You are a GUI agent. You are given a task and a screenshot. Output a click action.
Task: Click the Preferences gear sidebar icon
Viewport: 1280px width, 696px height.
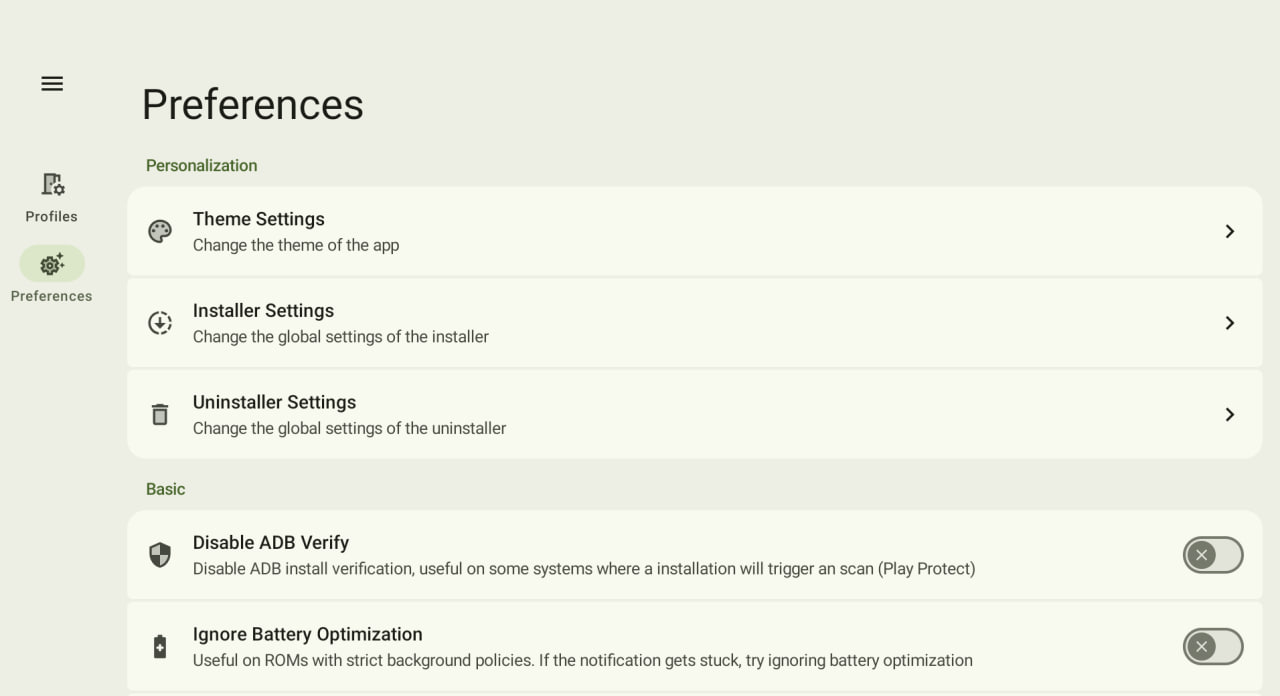click(51, 264)
